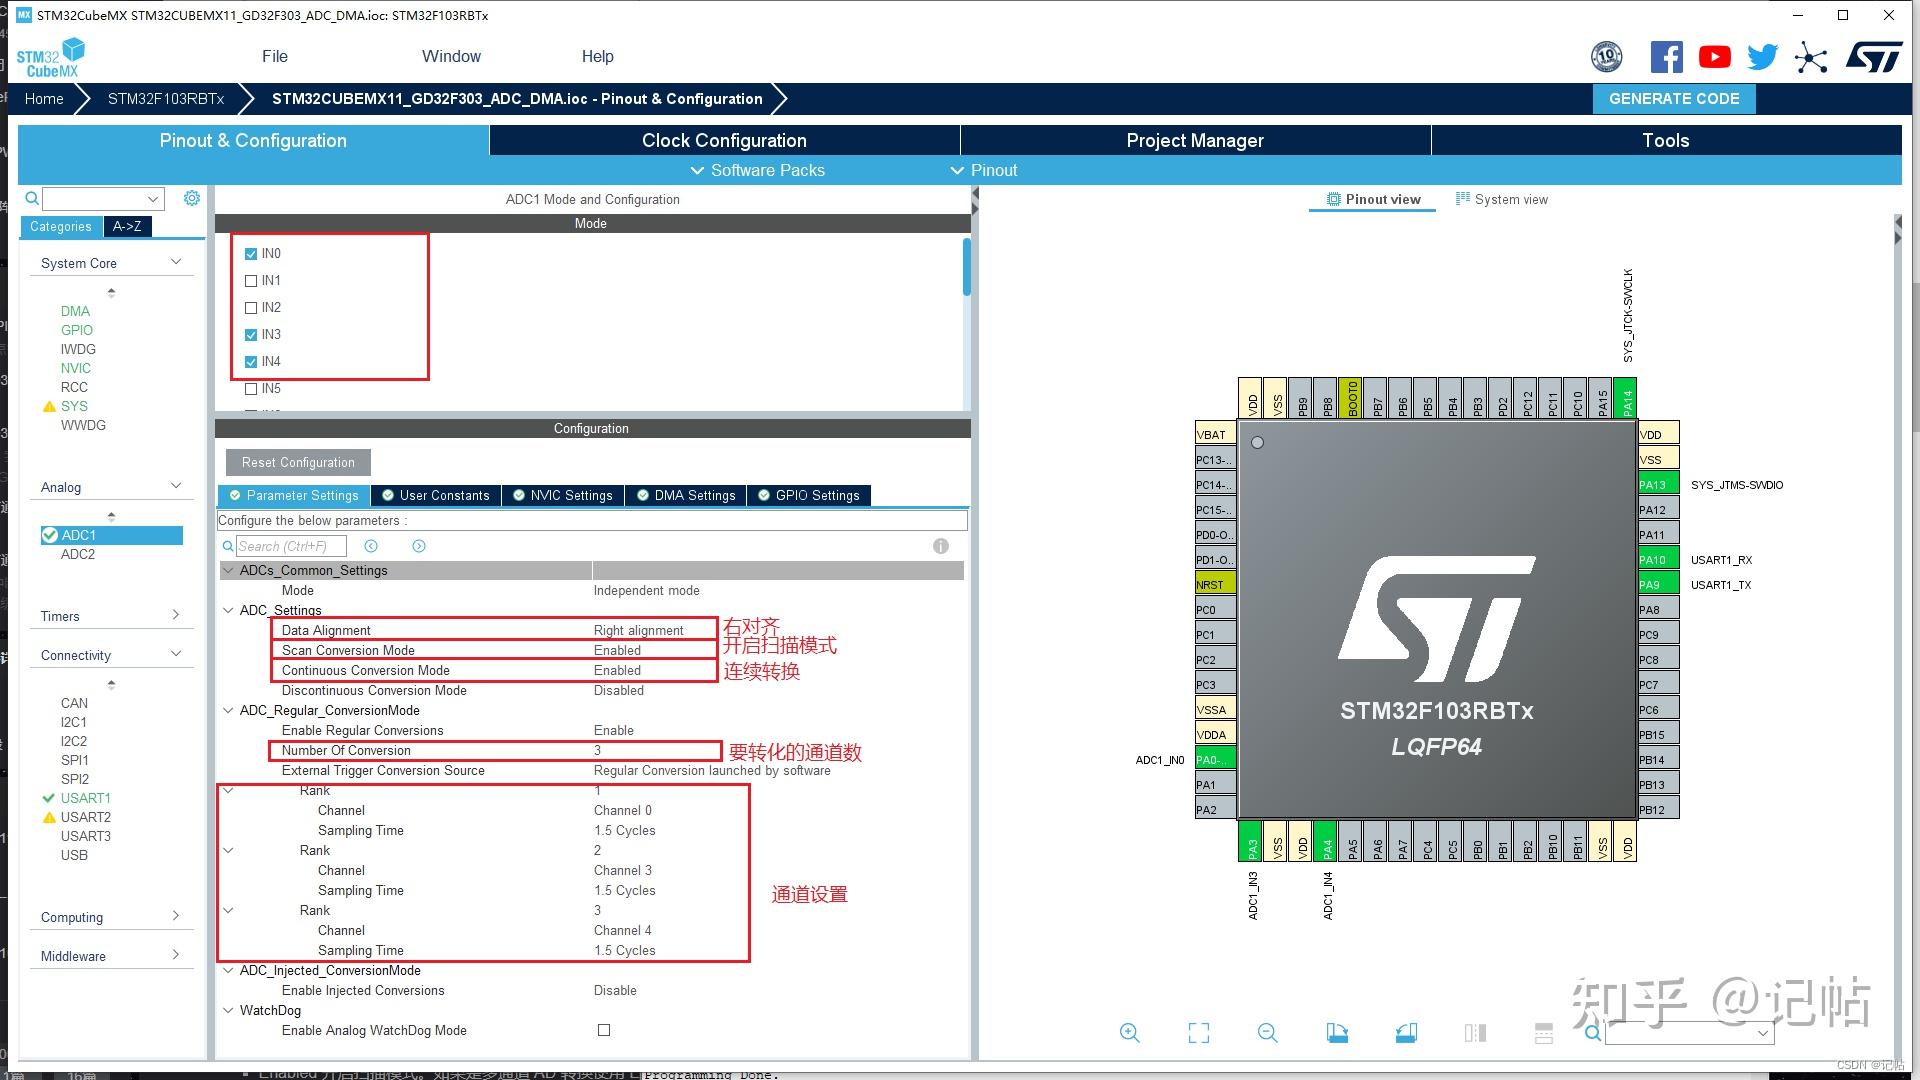Go to Home breadcrumb
Screen dimensions: 1920x1080
click(44, 98)
